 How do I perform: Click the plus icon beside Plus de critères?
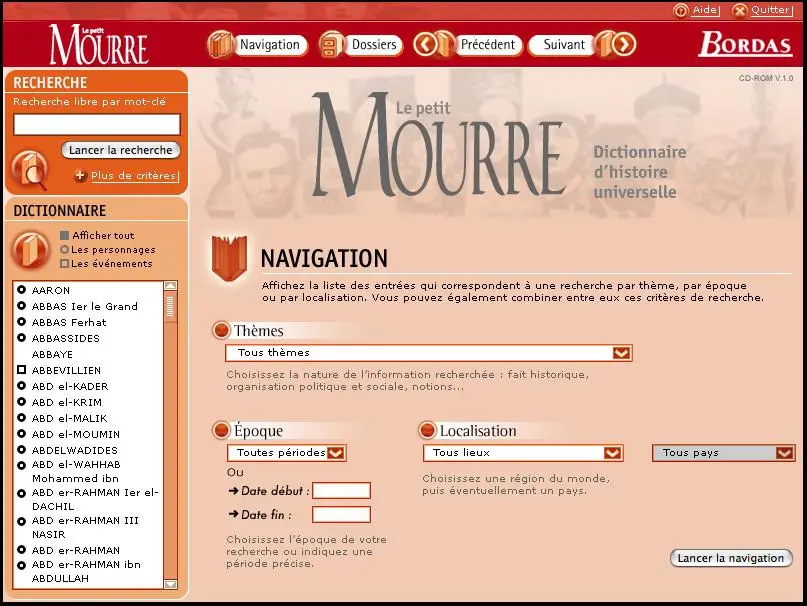80,176
